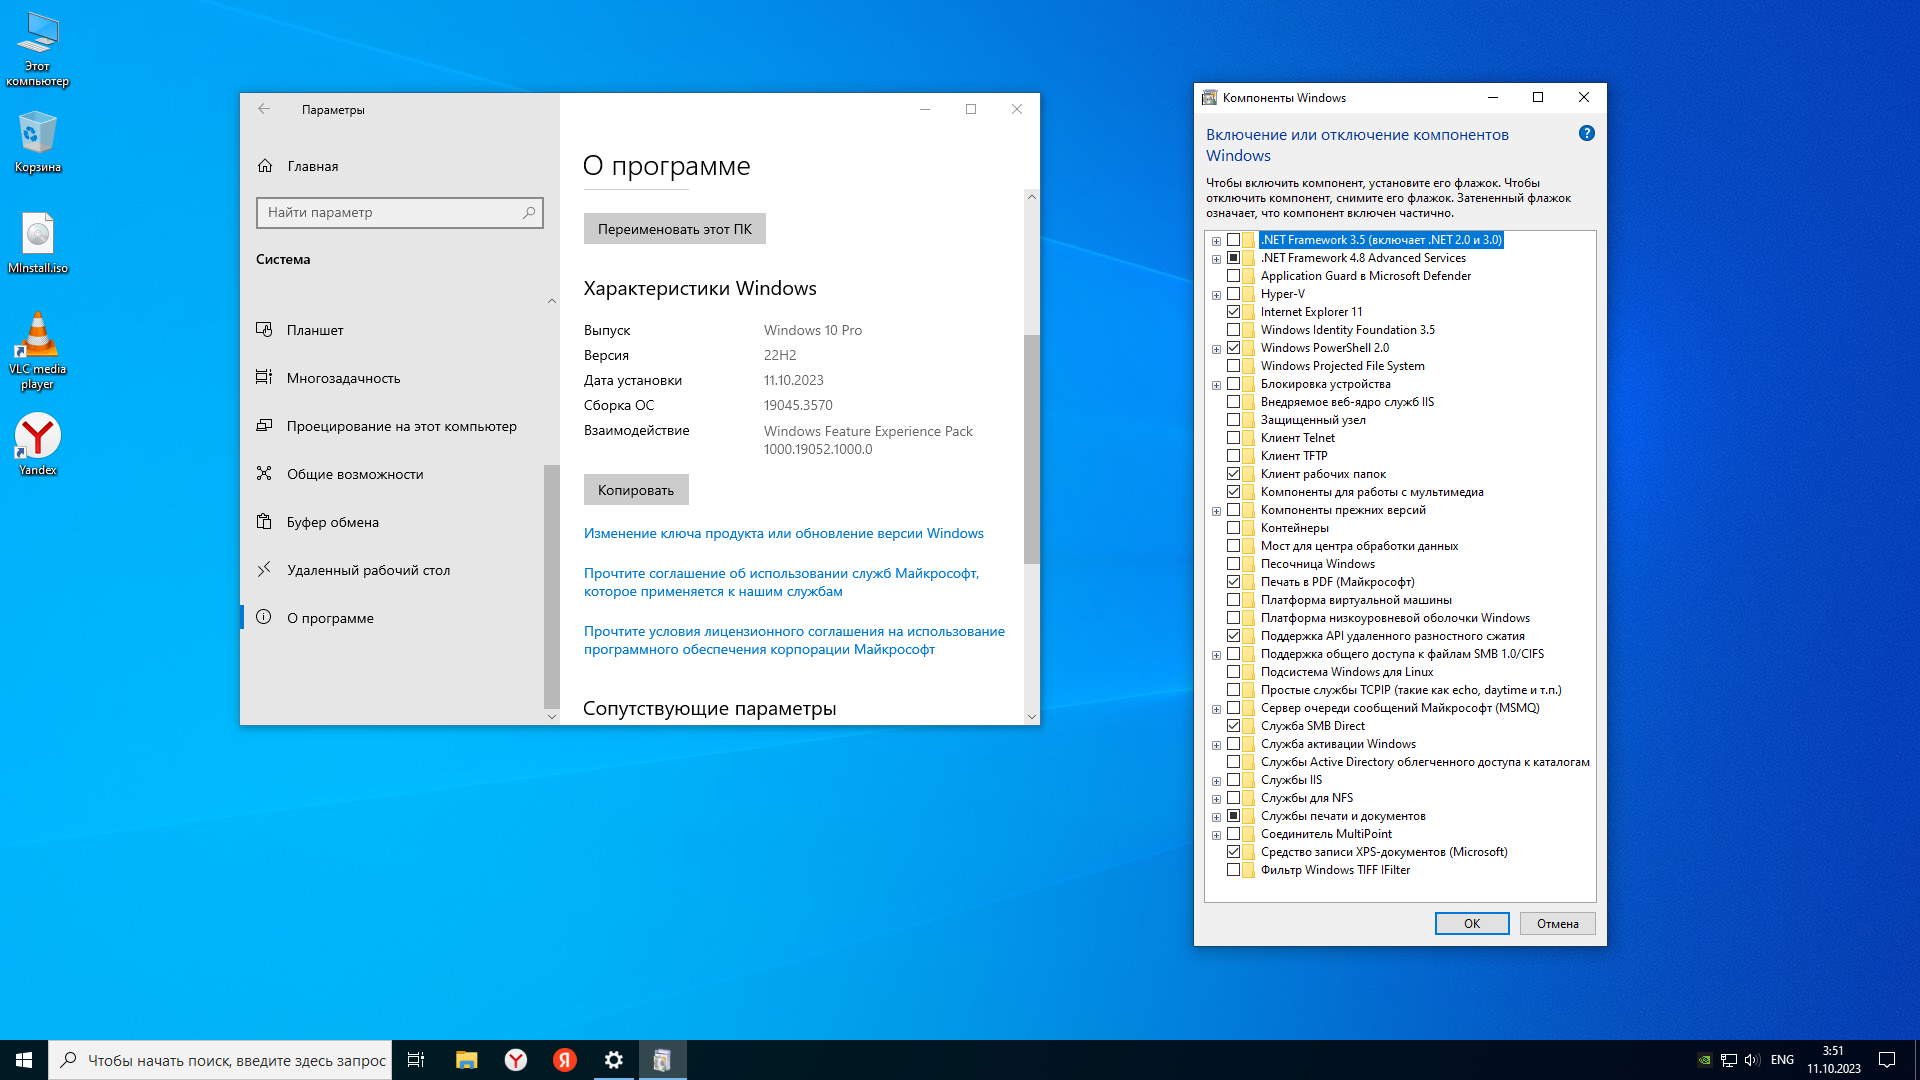Click the help question mark icon
1920x1080 pixels.
(1586, 134)
